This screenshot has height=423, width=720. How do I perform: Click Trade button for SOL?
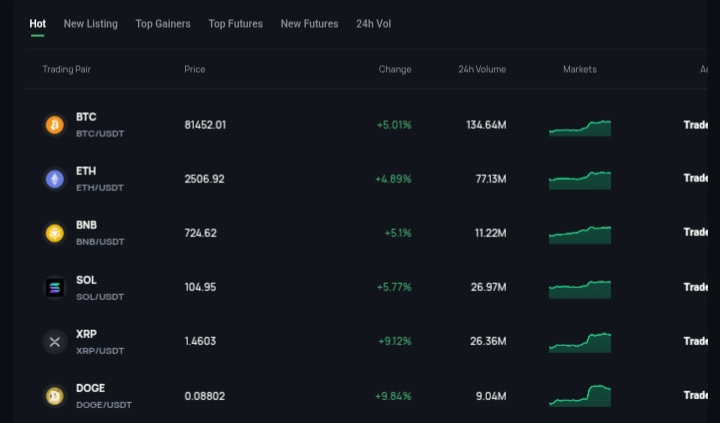click(695, 287)
